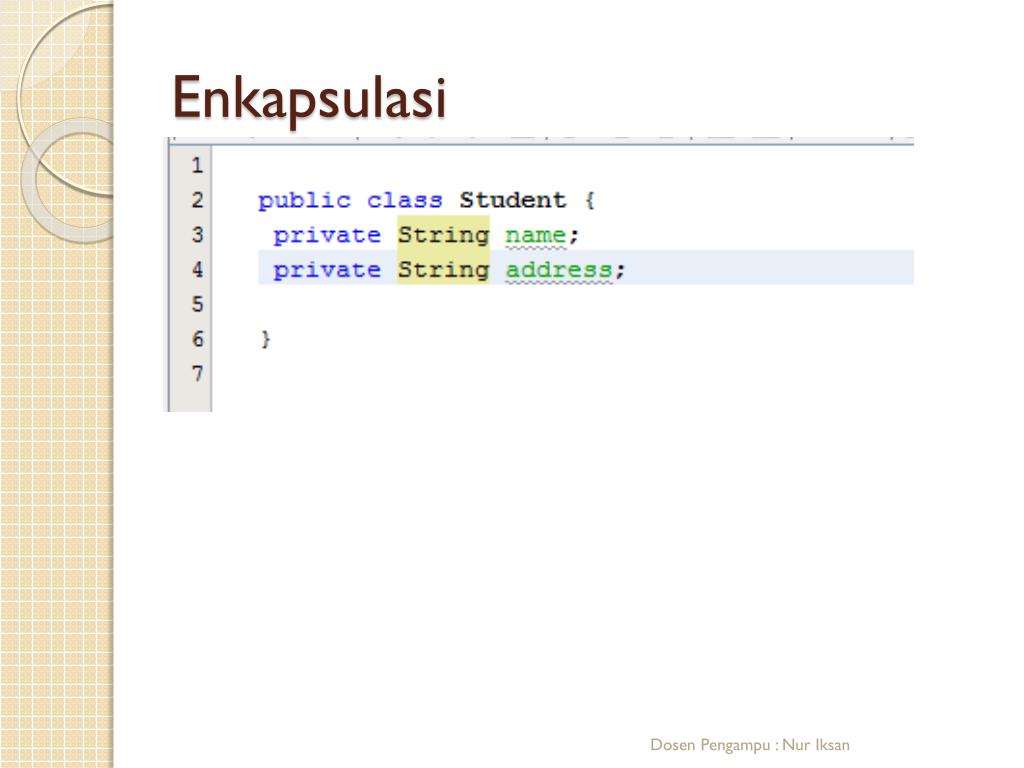Click the slide title 'Enkapsulasi'
Image resolution: width=1024 pixels, height=768 pixels.
[309, 99]
